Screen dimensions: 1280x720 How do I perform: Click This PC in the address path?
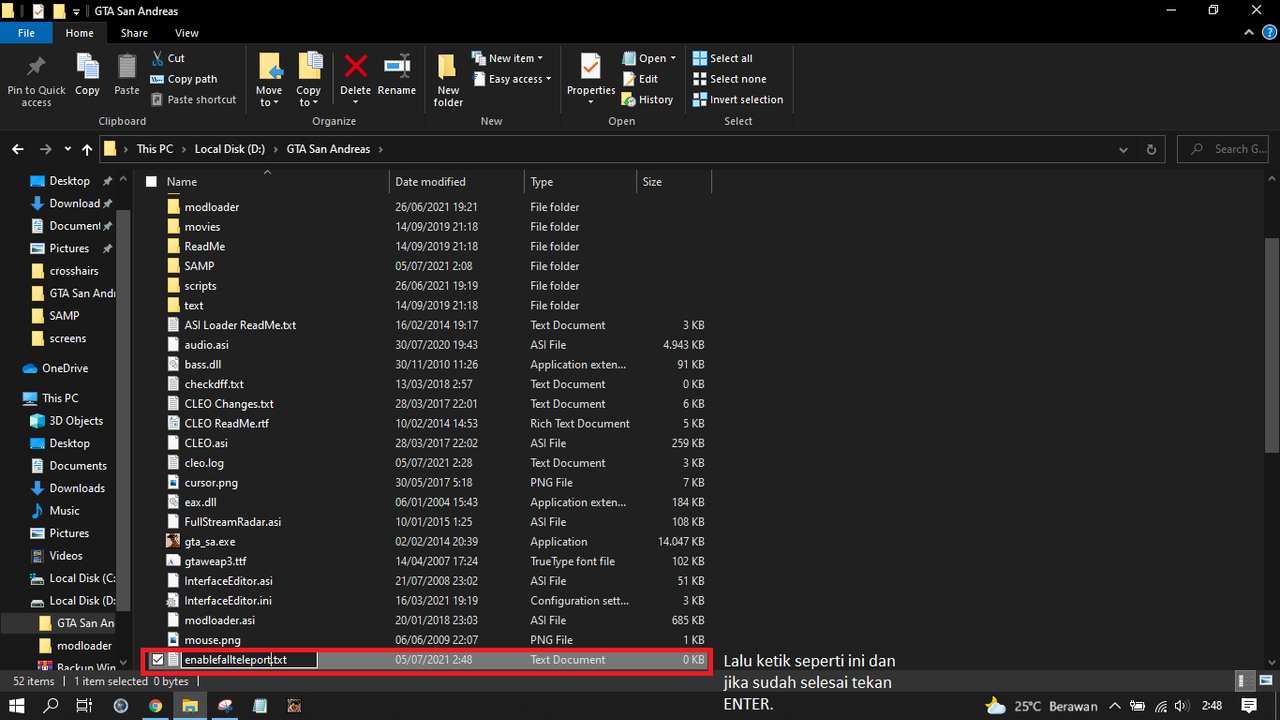(154, 149)
